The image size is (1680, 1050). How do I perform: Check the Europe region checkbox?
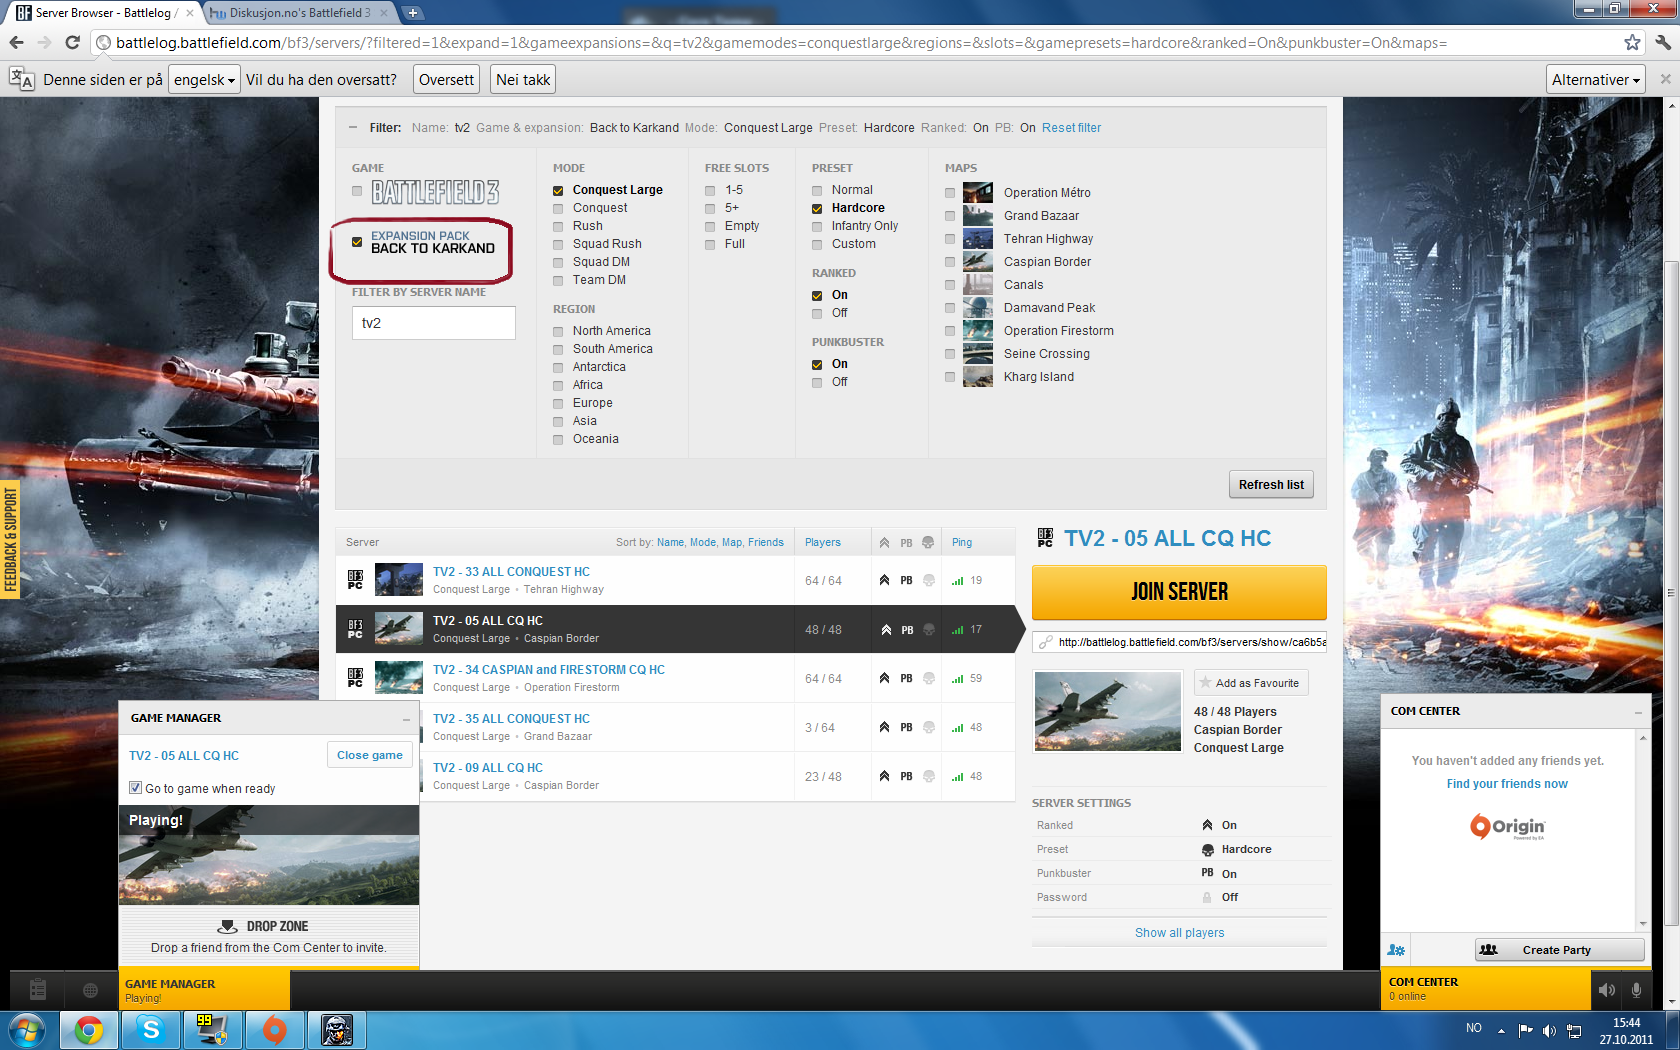point(558,403)
